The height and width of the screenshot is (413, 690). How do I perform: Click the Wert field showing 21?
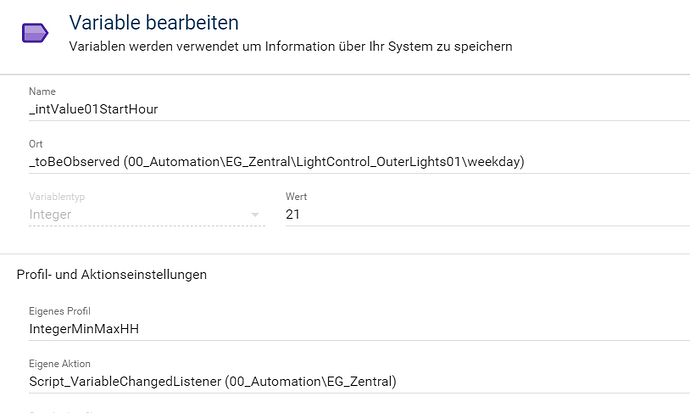pyautogui.click(x=488, y=215)
